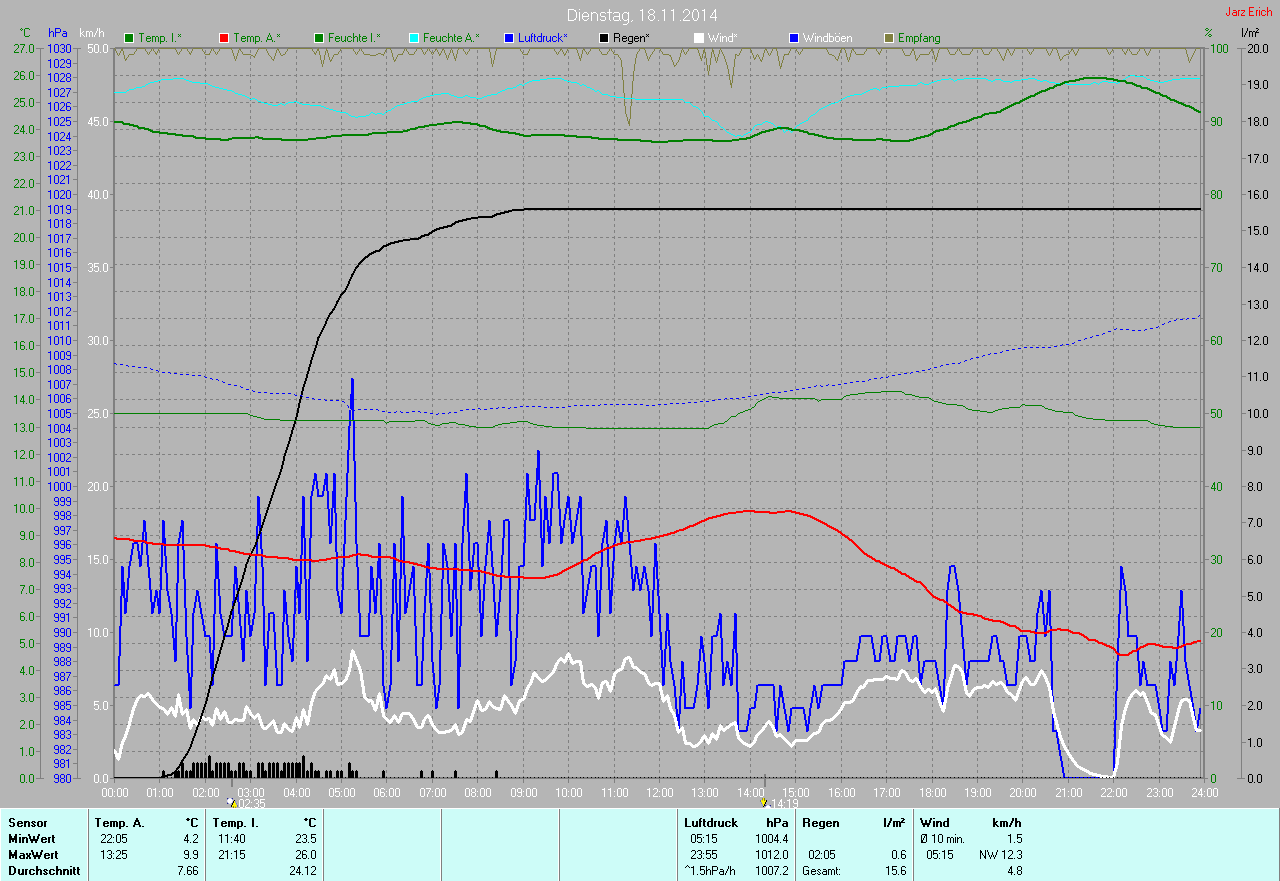Click the blue Luftdruck* legend square
Screen dimensions: 1280x881
click(x=509, y=38)
